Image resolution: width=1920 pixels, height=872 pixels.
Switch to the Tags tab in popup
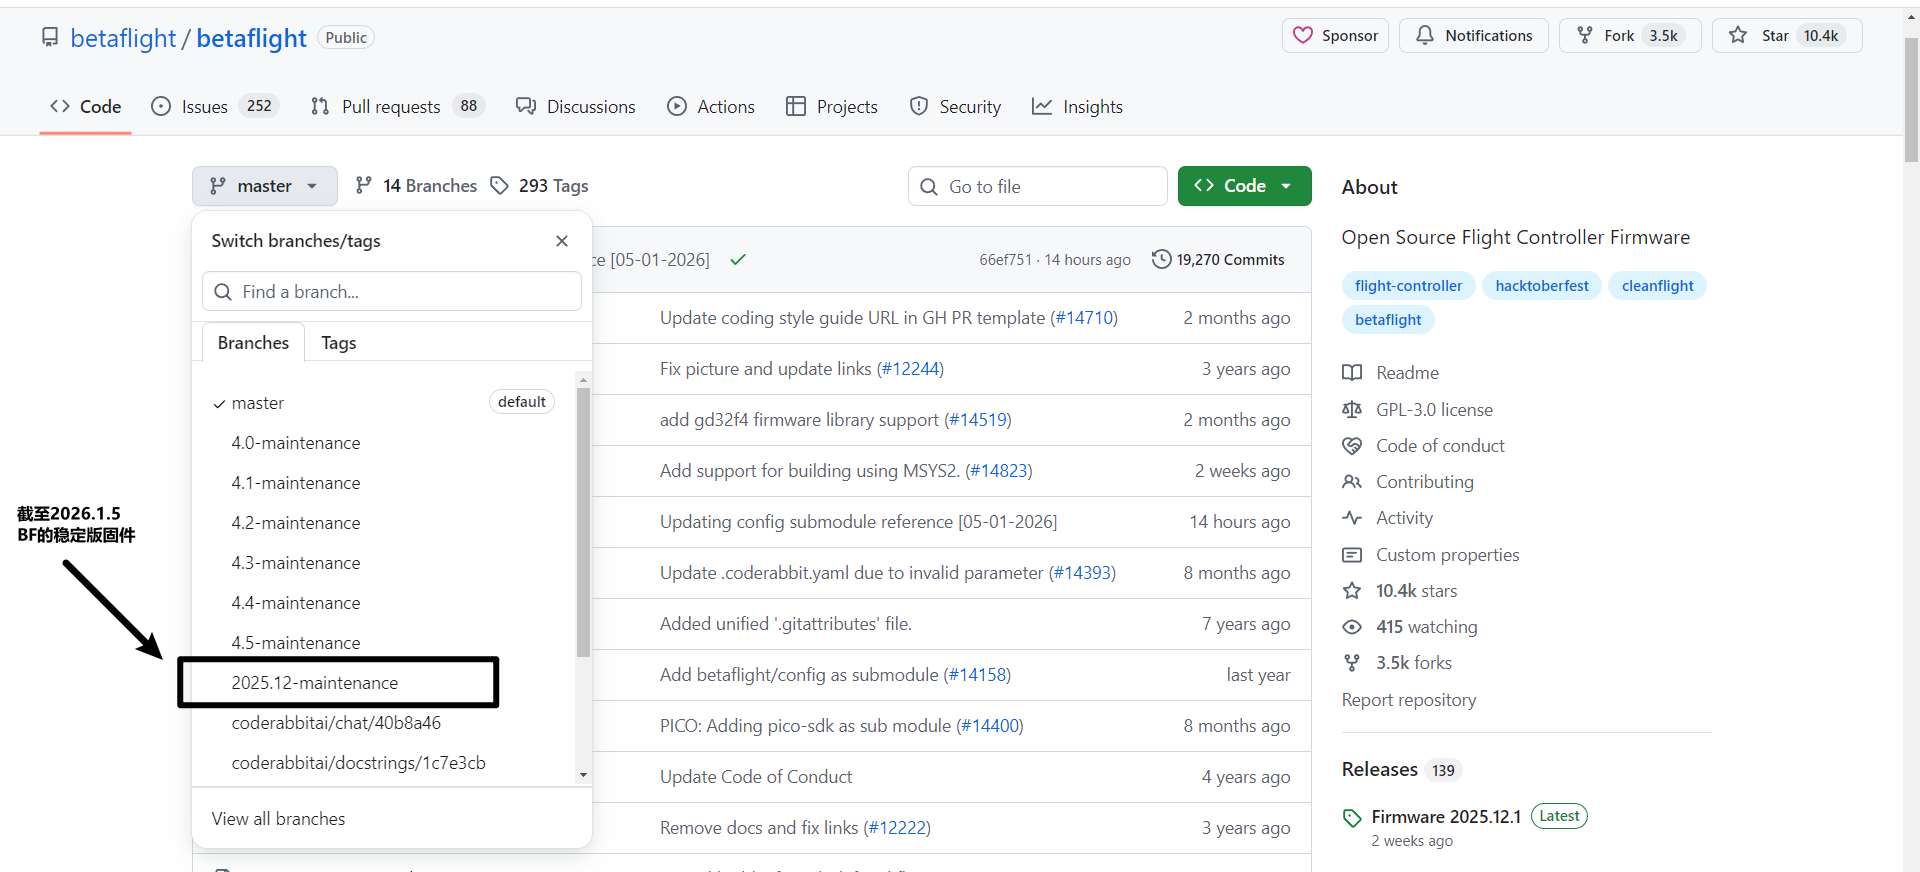click(x=338, y=343)
